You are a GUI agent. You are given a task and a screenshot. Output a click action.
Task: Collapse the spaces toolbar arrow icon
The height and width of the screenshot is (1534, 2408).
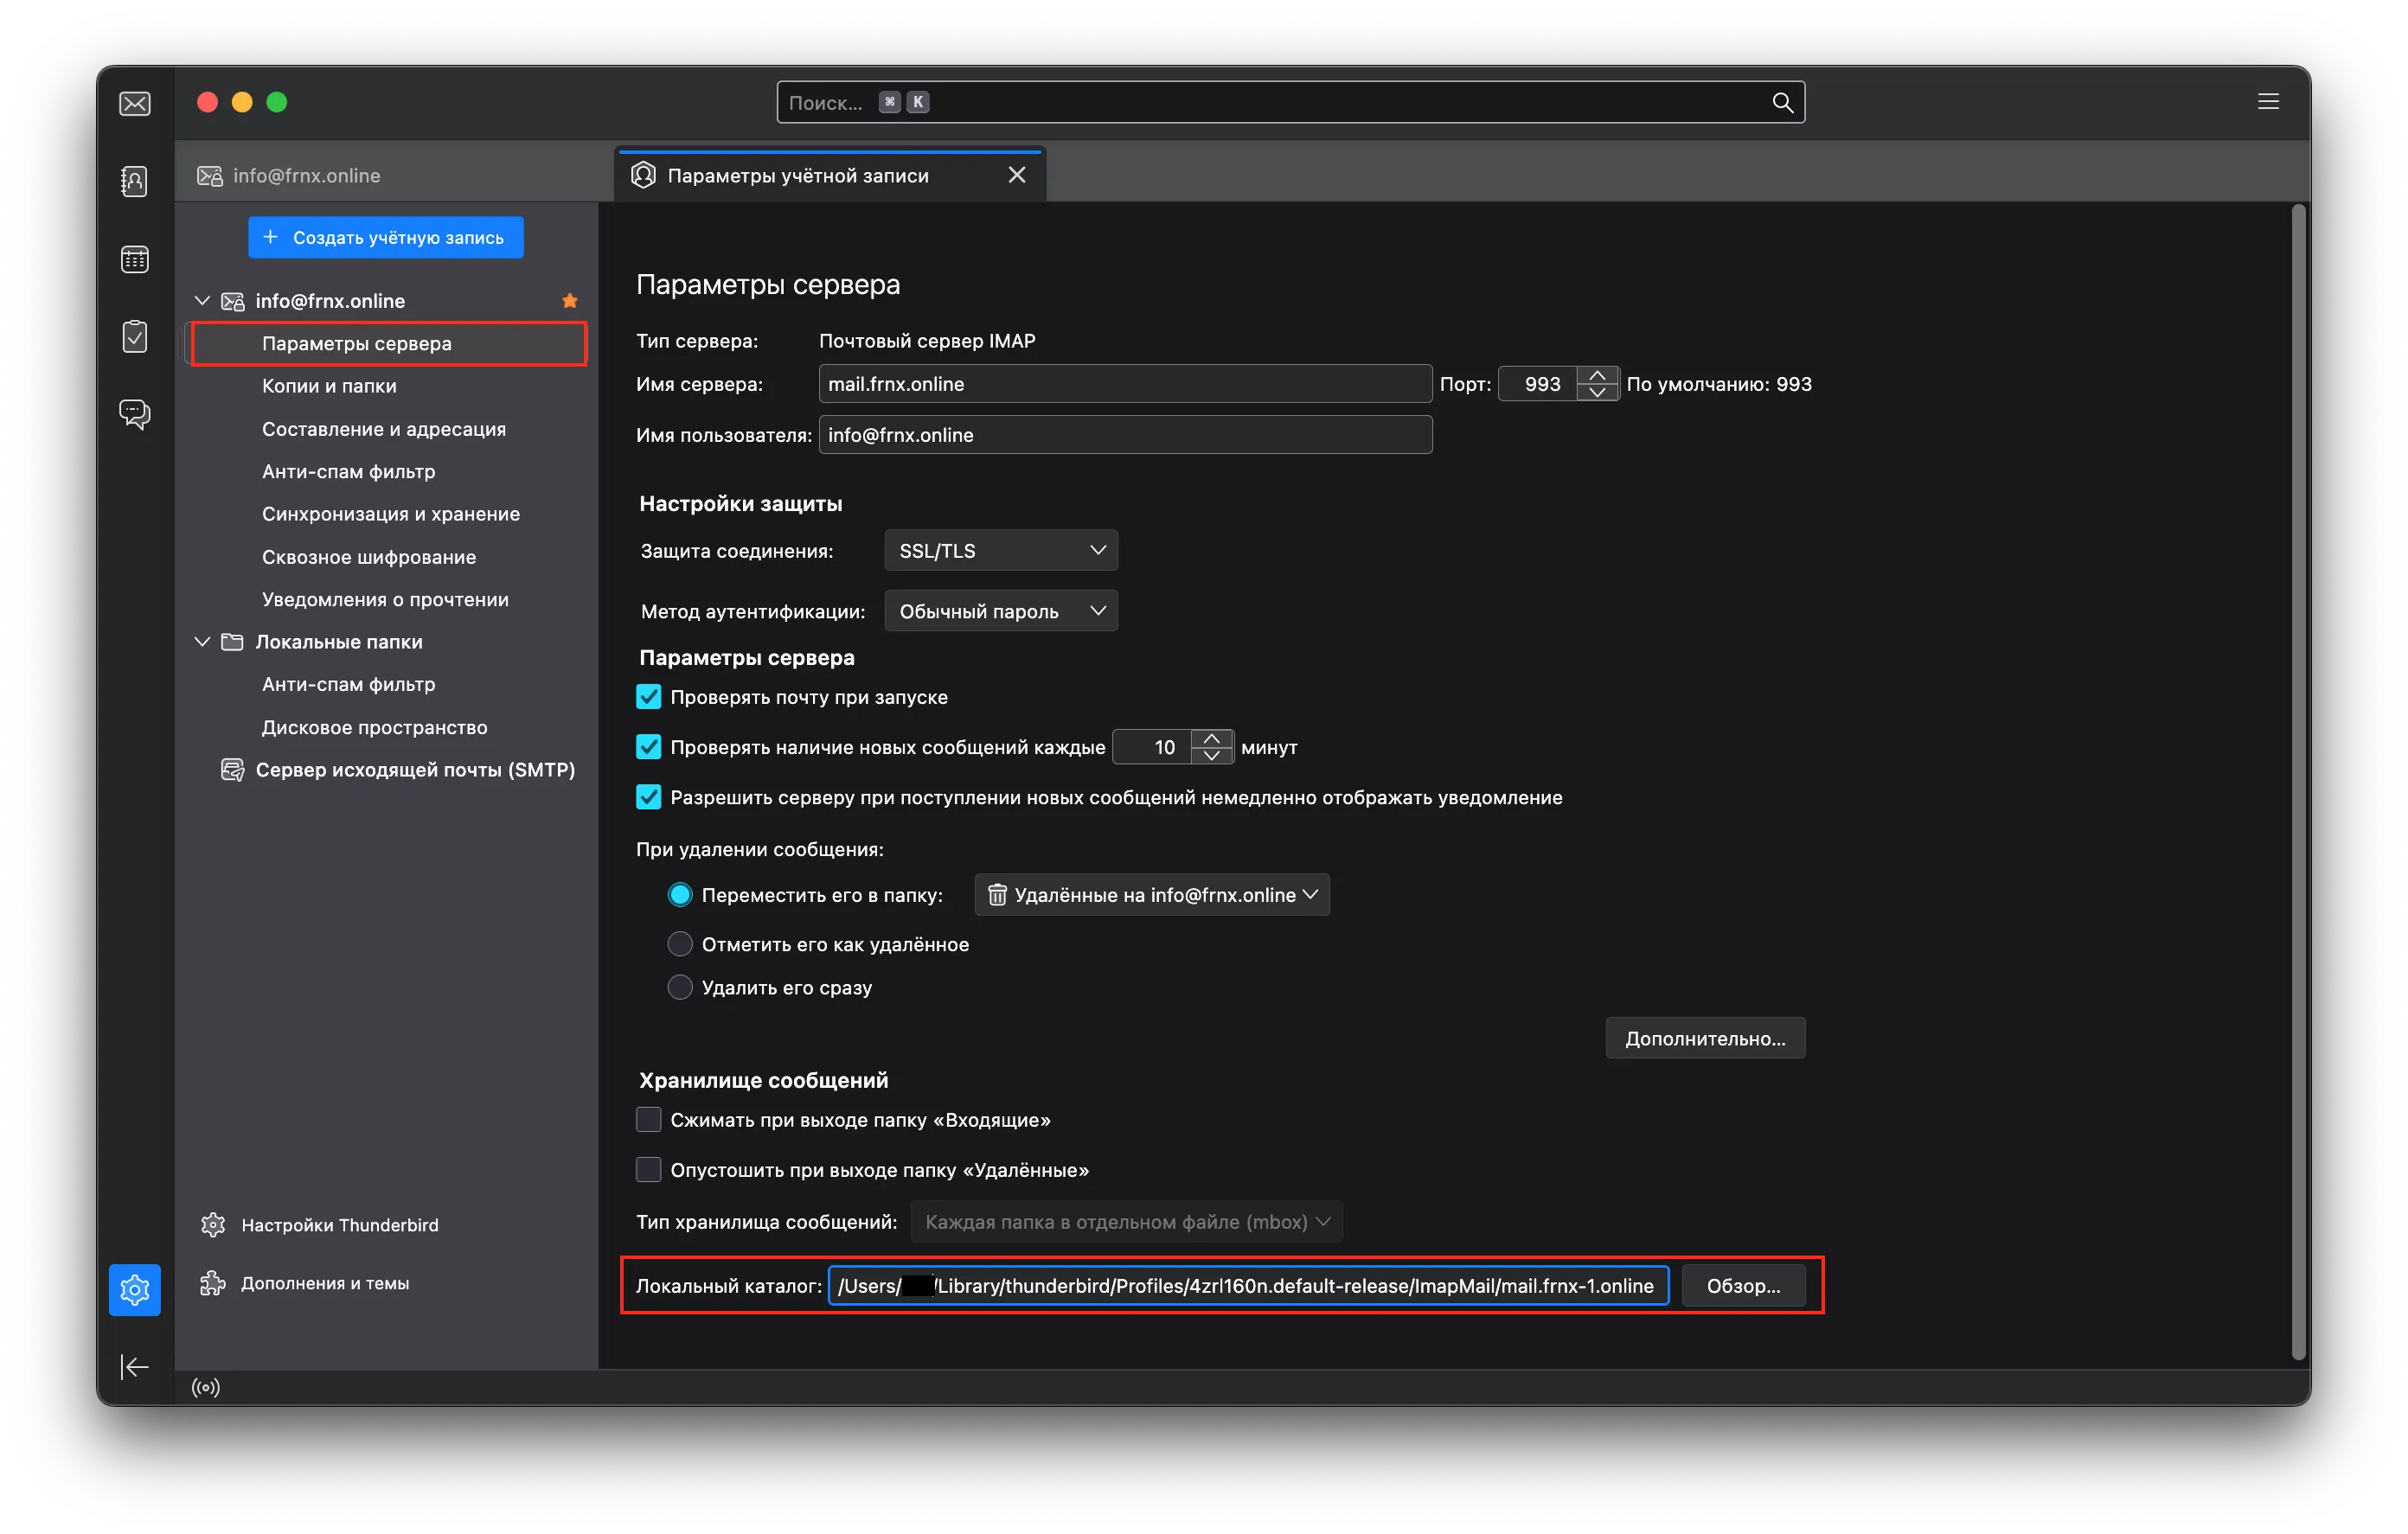coord(134,1366)
